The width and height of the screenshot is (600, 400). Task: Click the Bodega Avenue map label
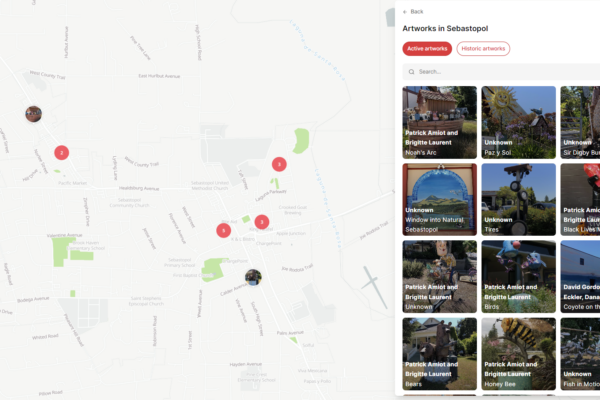tap(33, 299)
